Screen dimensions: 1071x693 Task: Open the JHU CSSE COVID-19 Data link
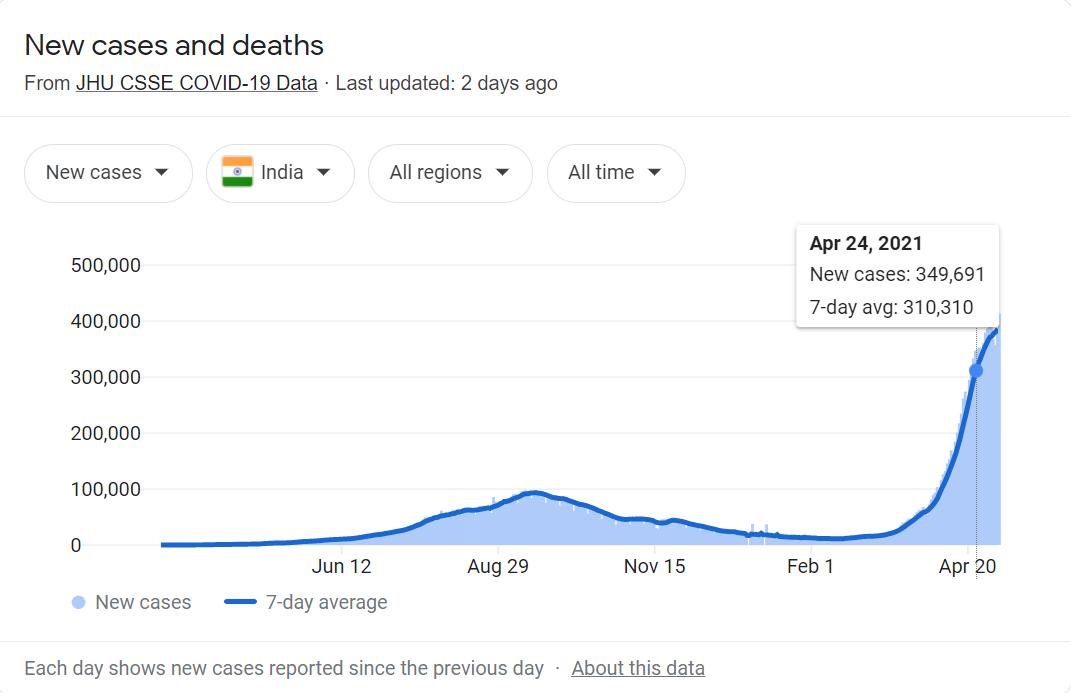[x=196, y=83]
